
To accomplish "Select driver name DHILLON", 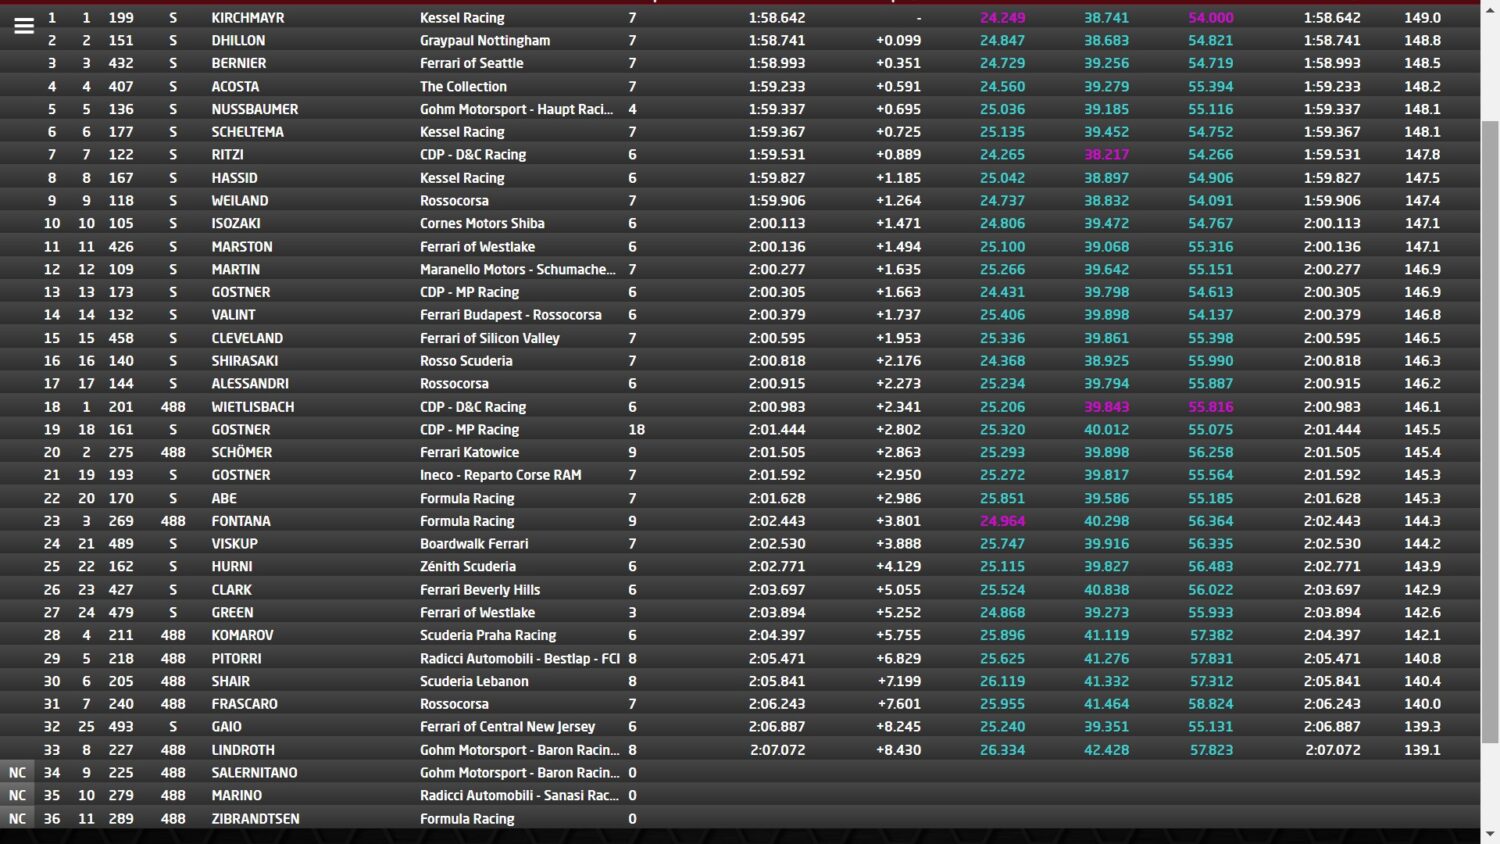I will [x=238, y=41].
